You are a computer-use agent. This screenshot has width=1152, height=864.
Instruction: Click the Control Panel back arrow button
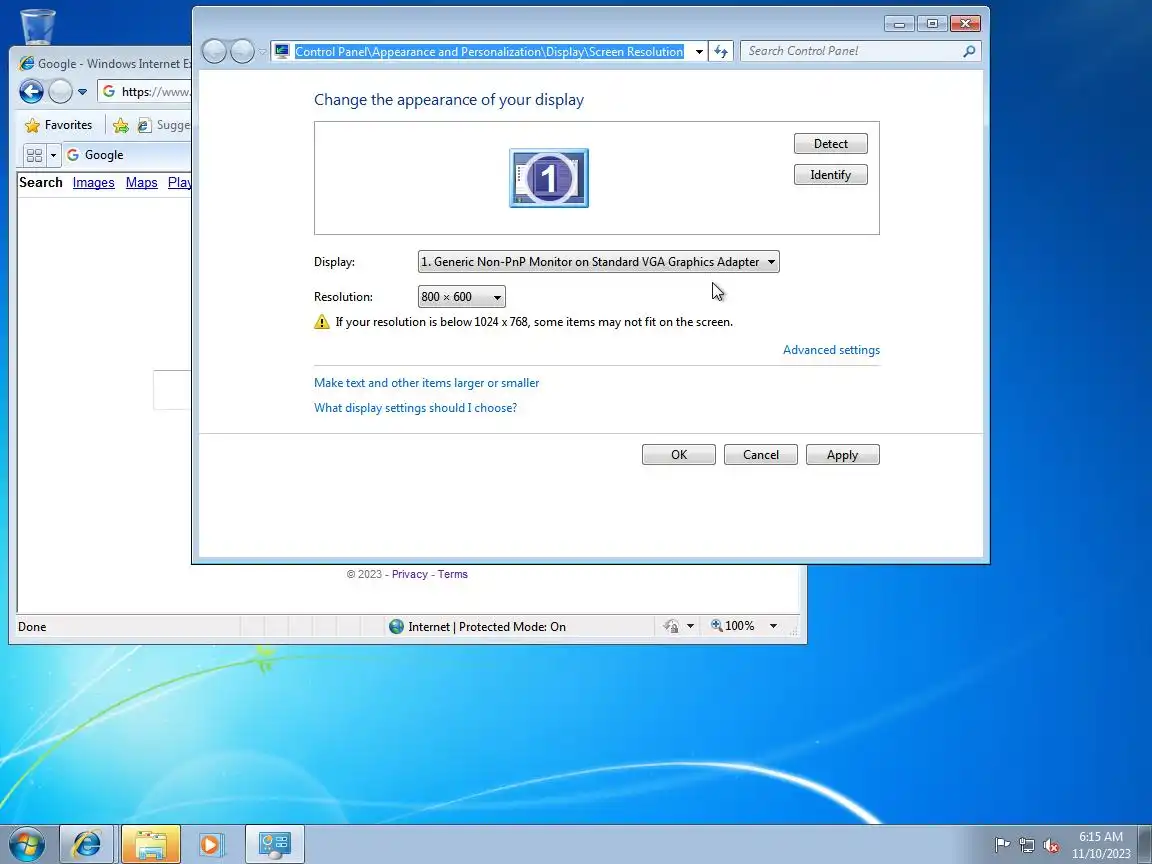(214, 51)
